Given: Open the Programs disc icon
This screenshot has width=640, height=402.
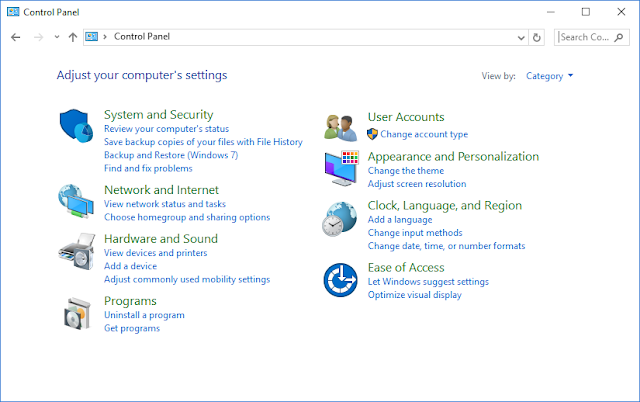Looking at the screenshot, I should (77, 313).
